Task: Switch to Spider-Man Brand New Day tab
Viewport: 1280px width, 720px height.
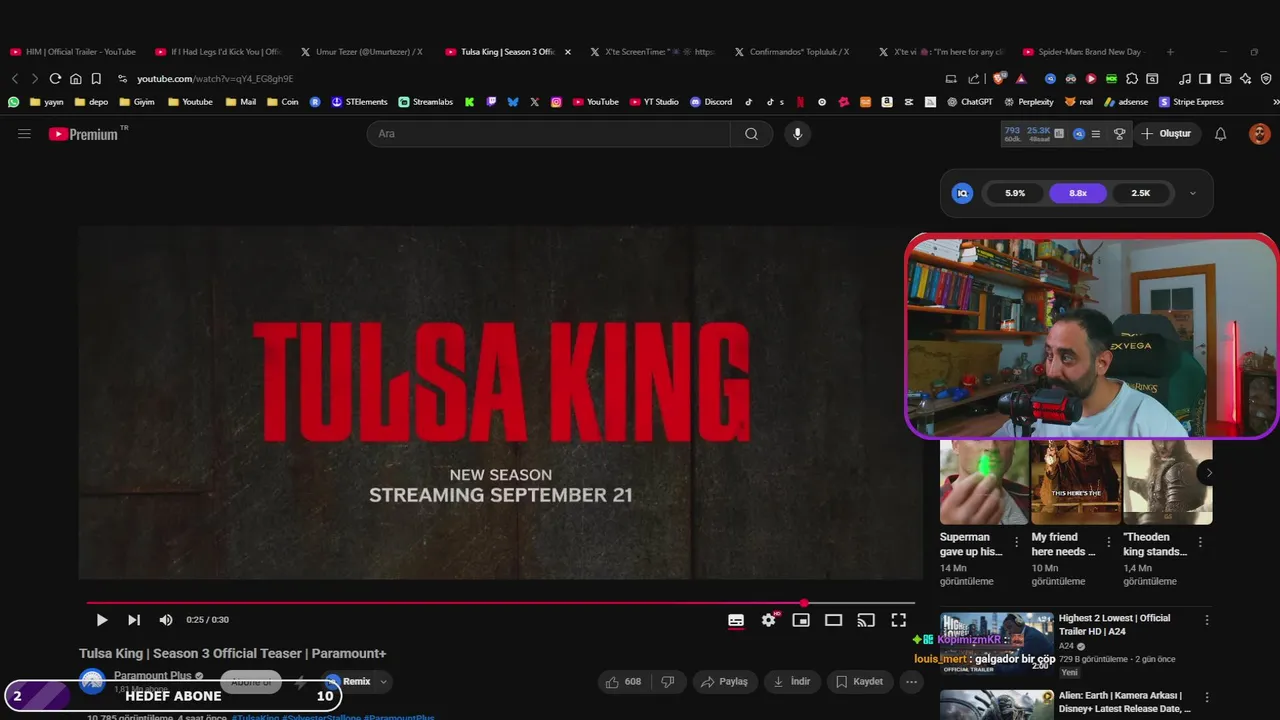Action: pos(1085,52)
